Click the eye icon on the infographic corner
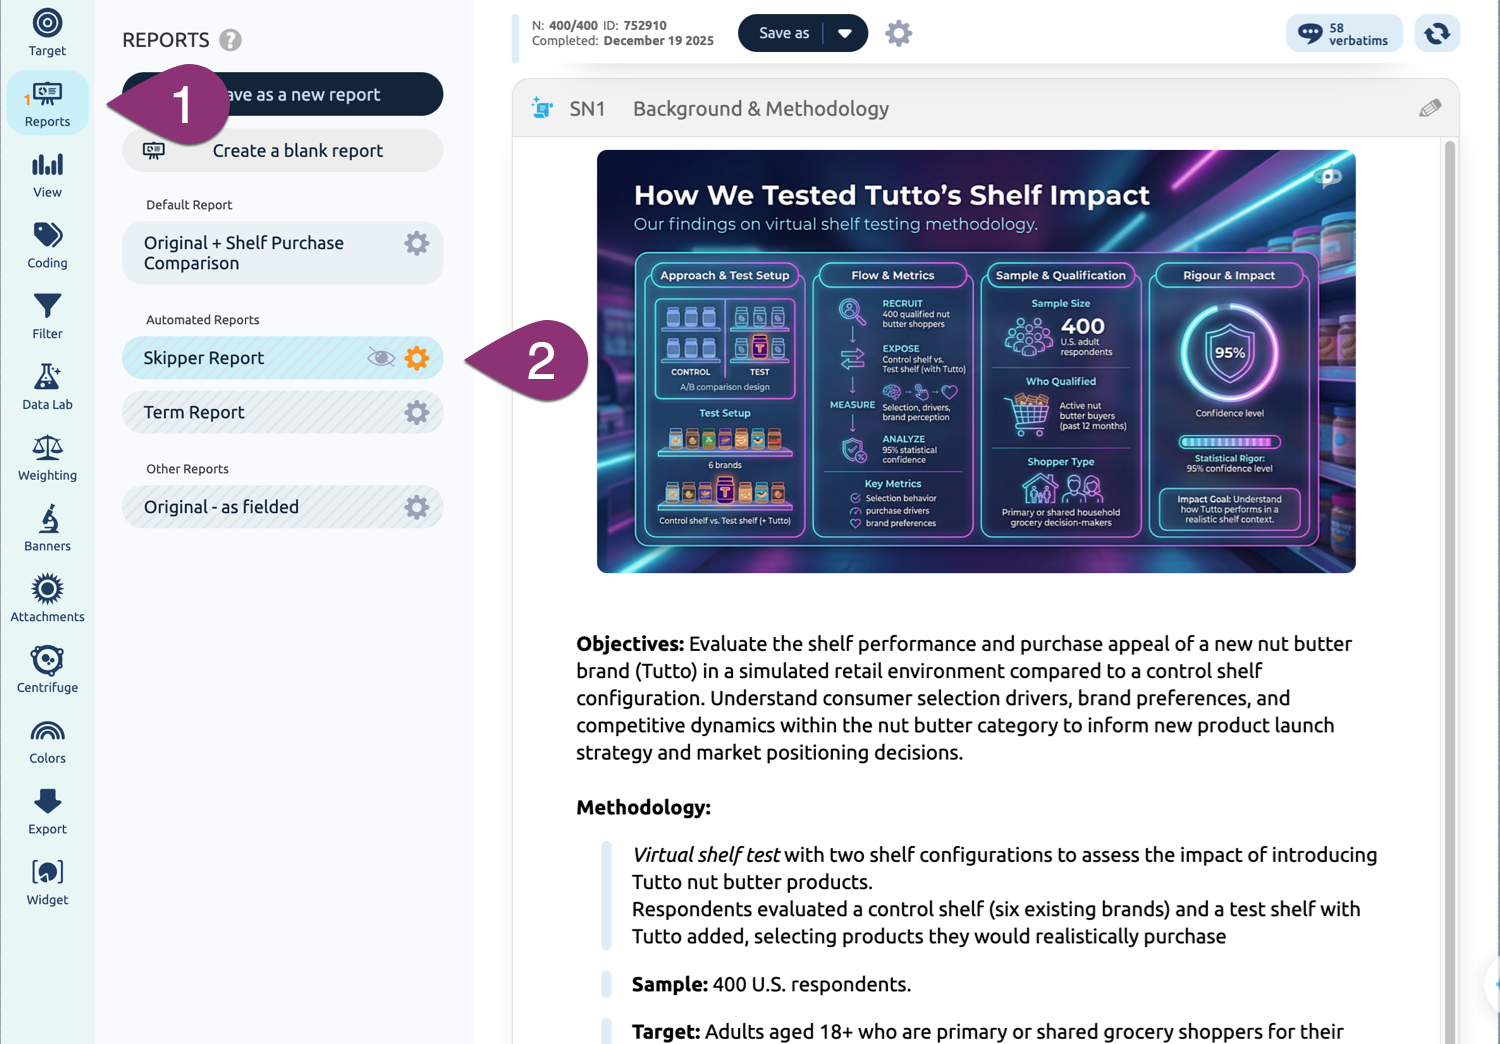 point(1329,177)
